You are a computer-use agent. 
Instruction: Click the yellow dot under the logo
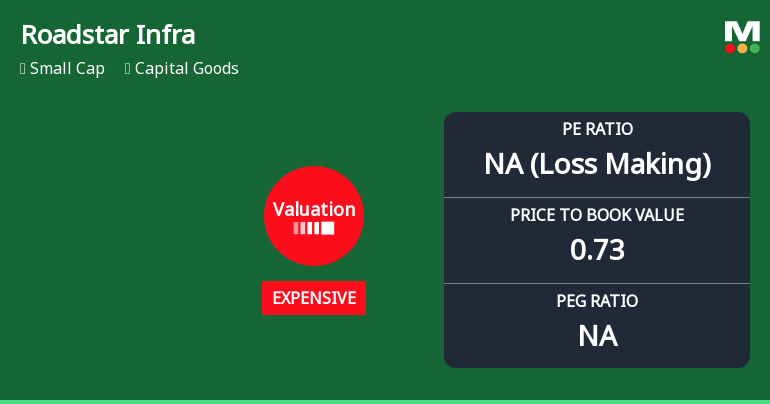click(743, 48)
